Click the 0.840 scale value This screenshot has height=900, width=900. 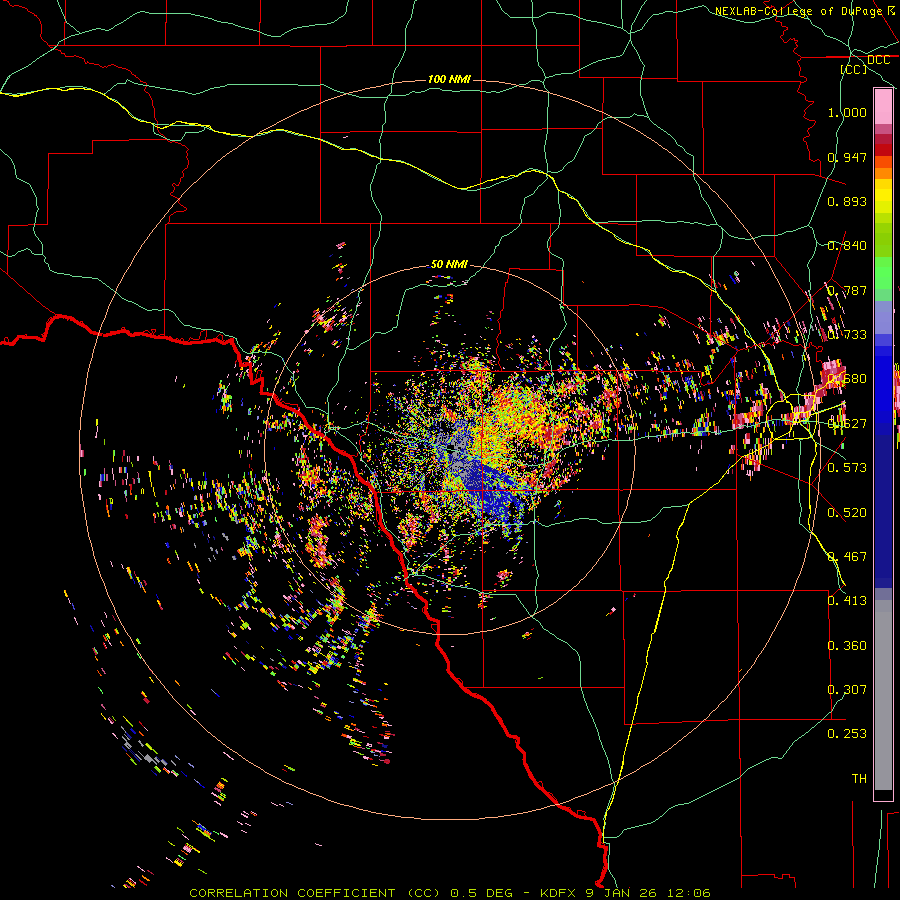pyautogui.click(x=847, y=246)
